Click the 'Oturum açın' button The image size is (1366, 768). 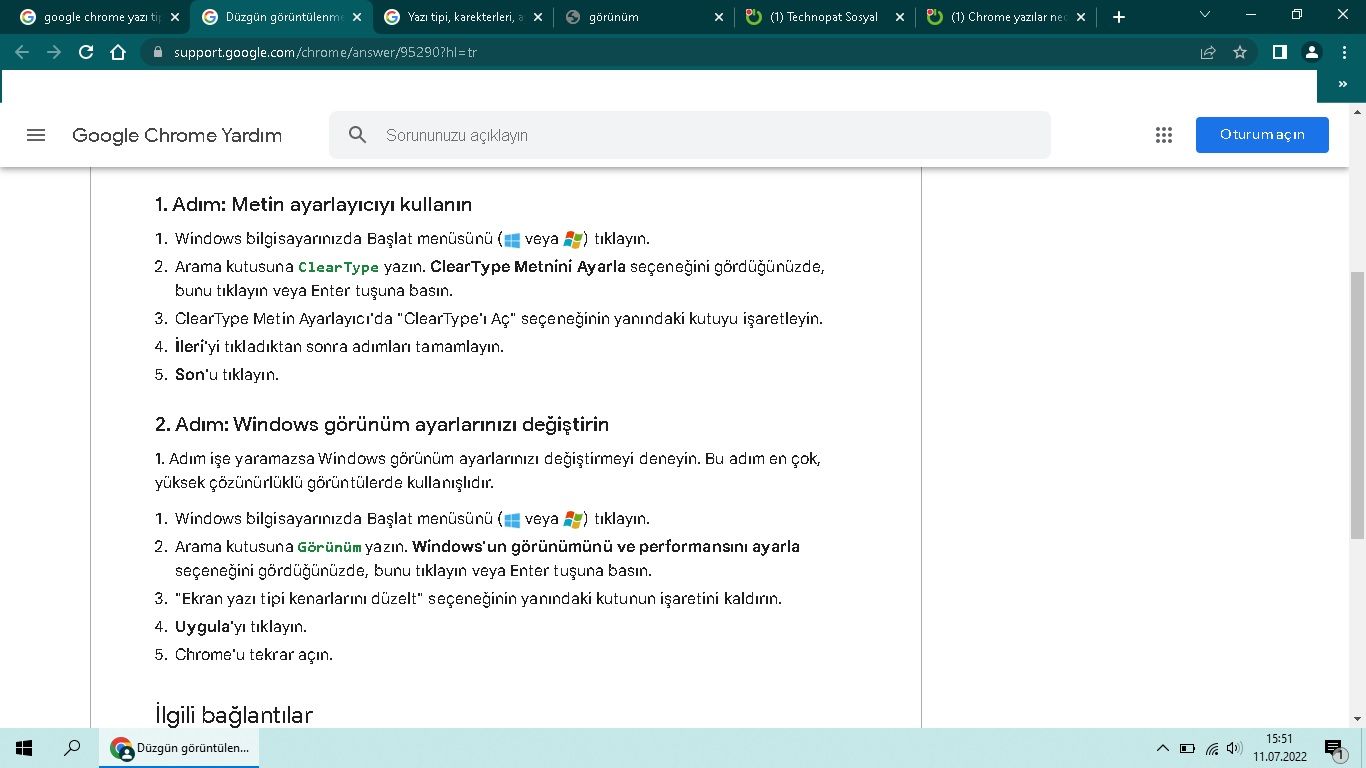pyautogui.click(x=1262, y=135)
